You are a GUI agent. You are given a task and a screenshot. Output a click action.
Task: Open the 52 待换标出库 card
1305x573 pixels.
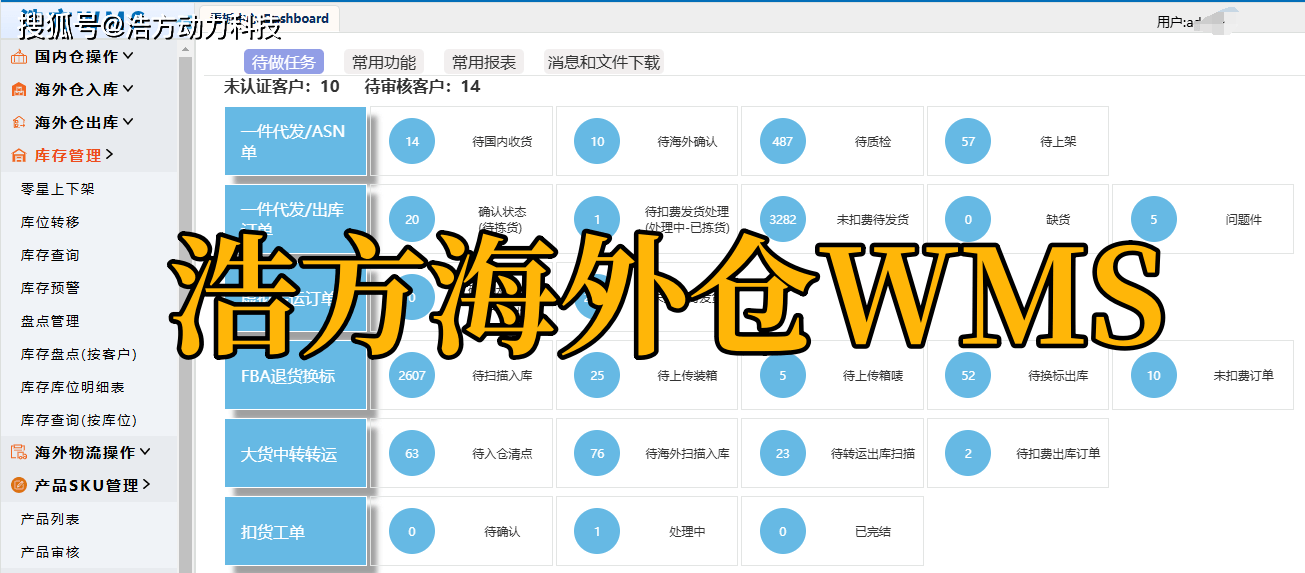click(x=1018, y=375)
